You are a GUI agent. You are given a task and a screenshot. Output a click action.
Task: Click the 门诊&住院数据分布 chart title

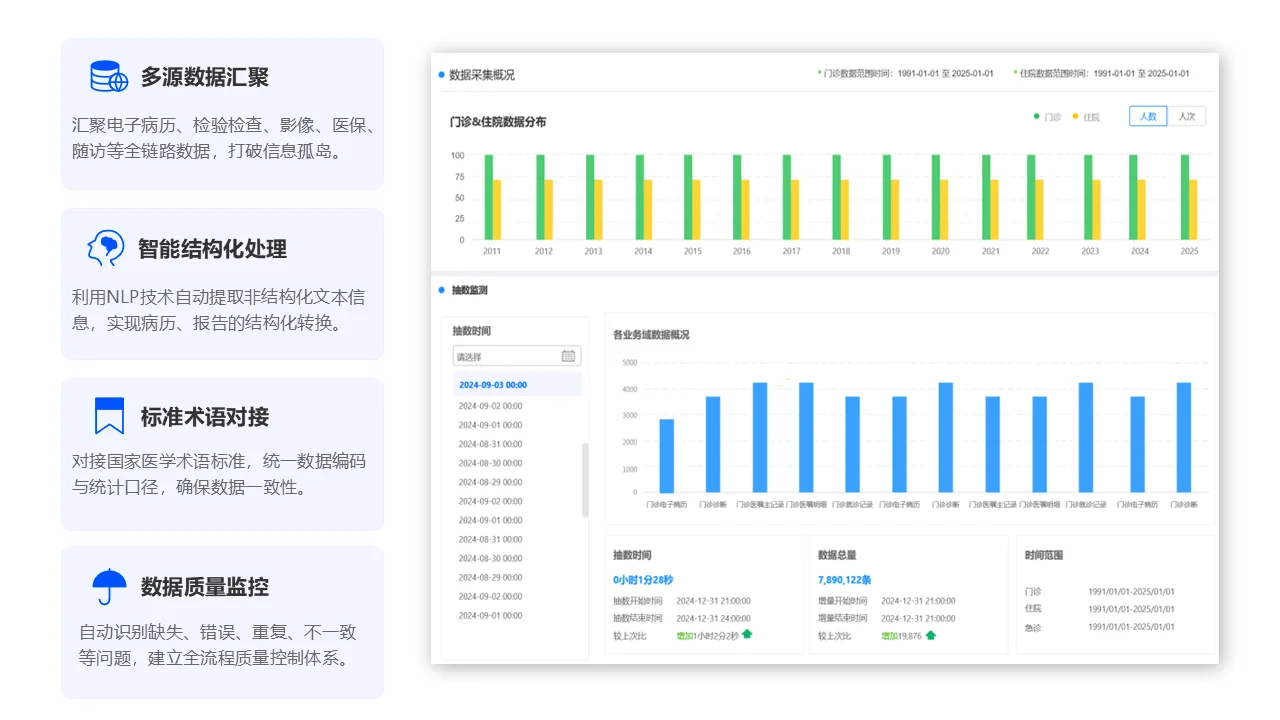pos(498,122)
